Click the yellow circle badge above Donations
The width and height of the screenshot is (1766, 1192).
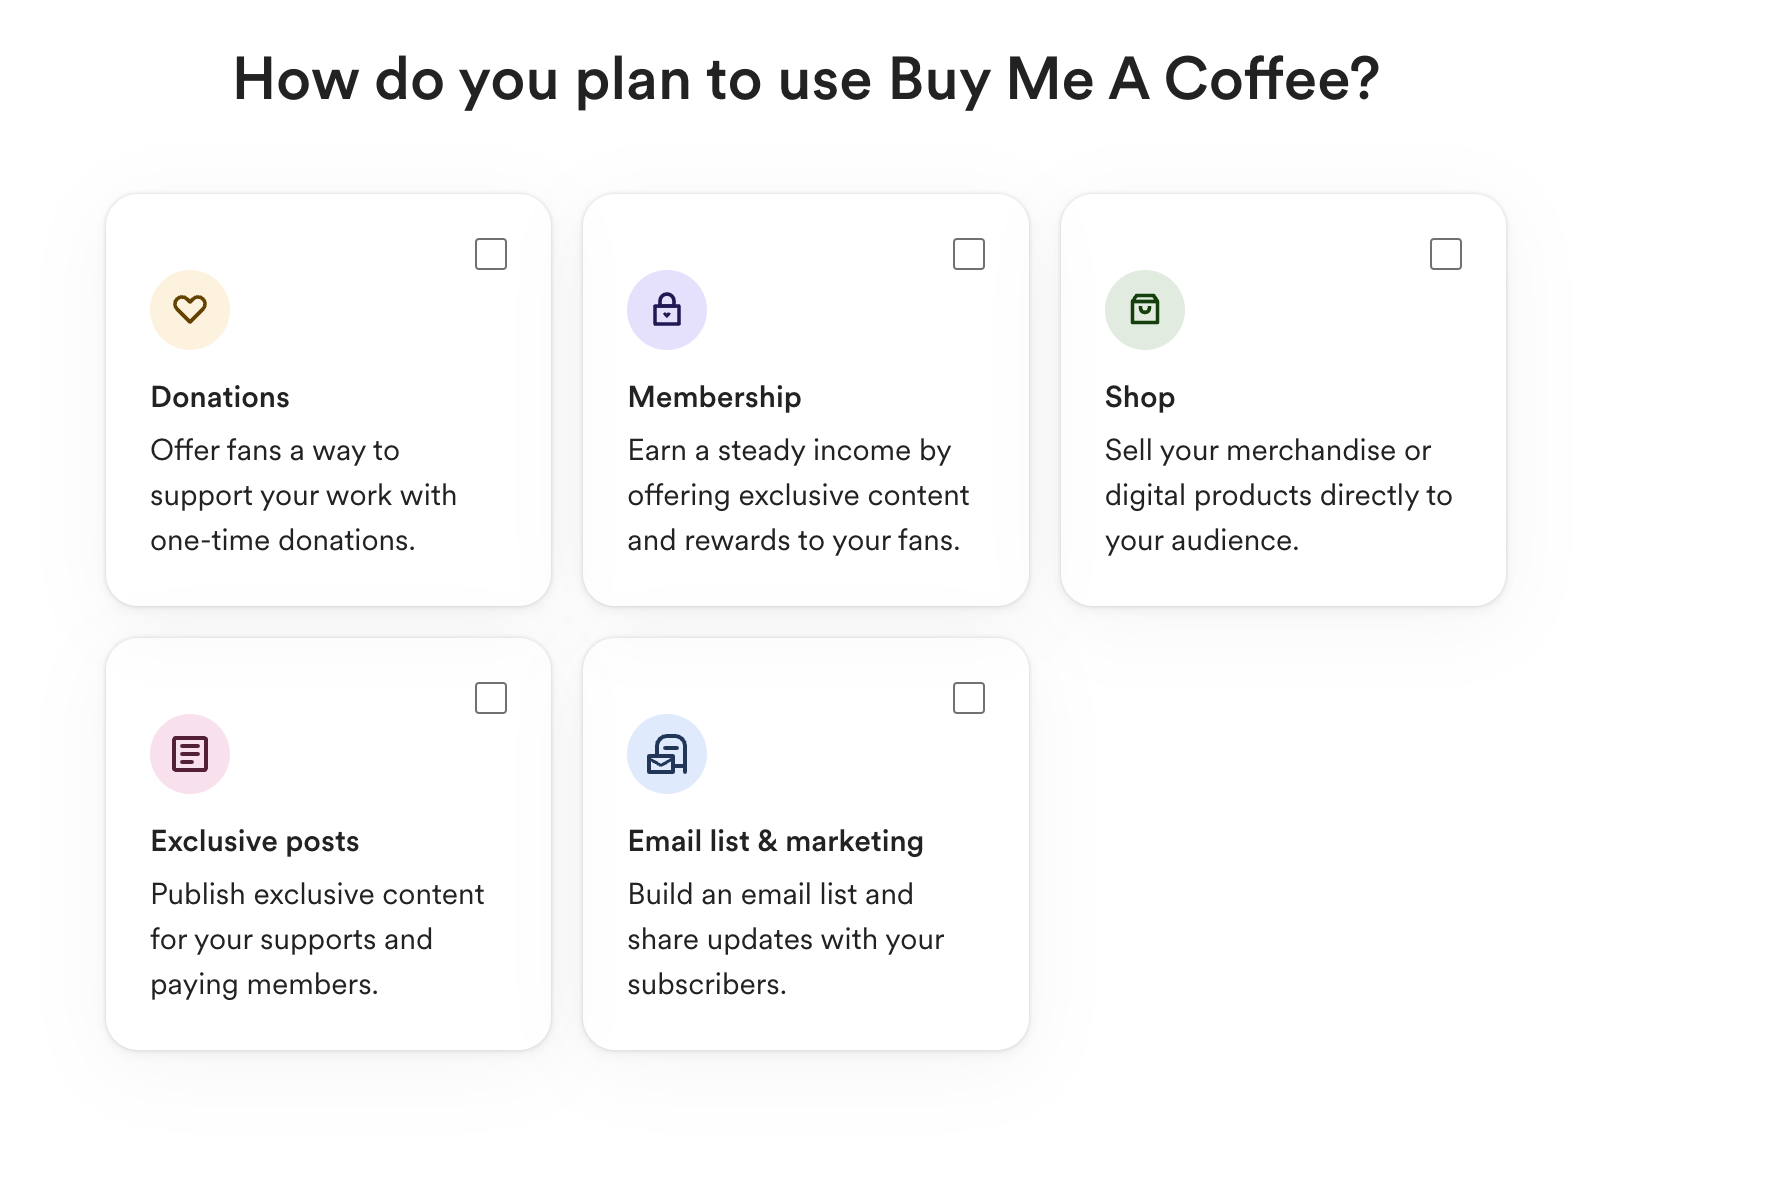tap(189, 310)
